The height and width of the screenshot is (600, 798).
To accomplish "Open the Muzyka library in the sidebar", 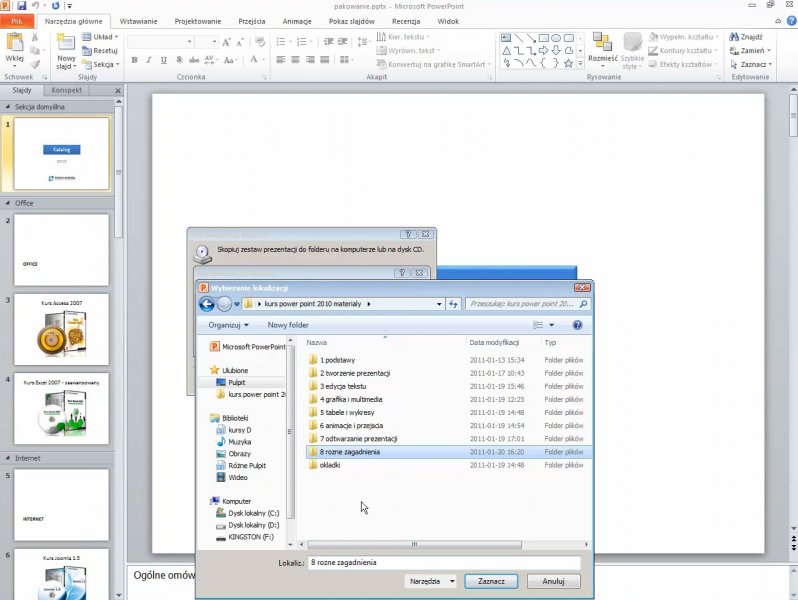I will [240, 441].
